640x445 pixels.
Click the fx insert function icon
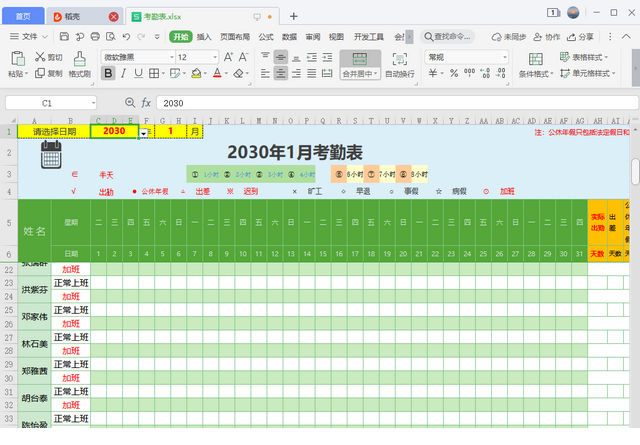(x=146, y=103)
